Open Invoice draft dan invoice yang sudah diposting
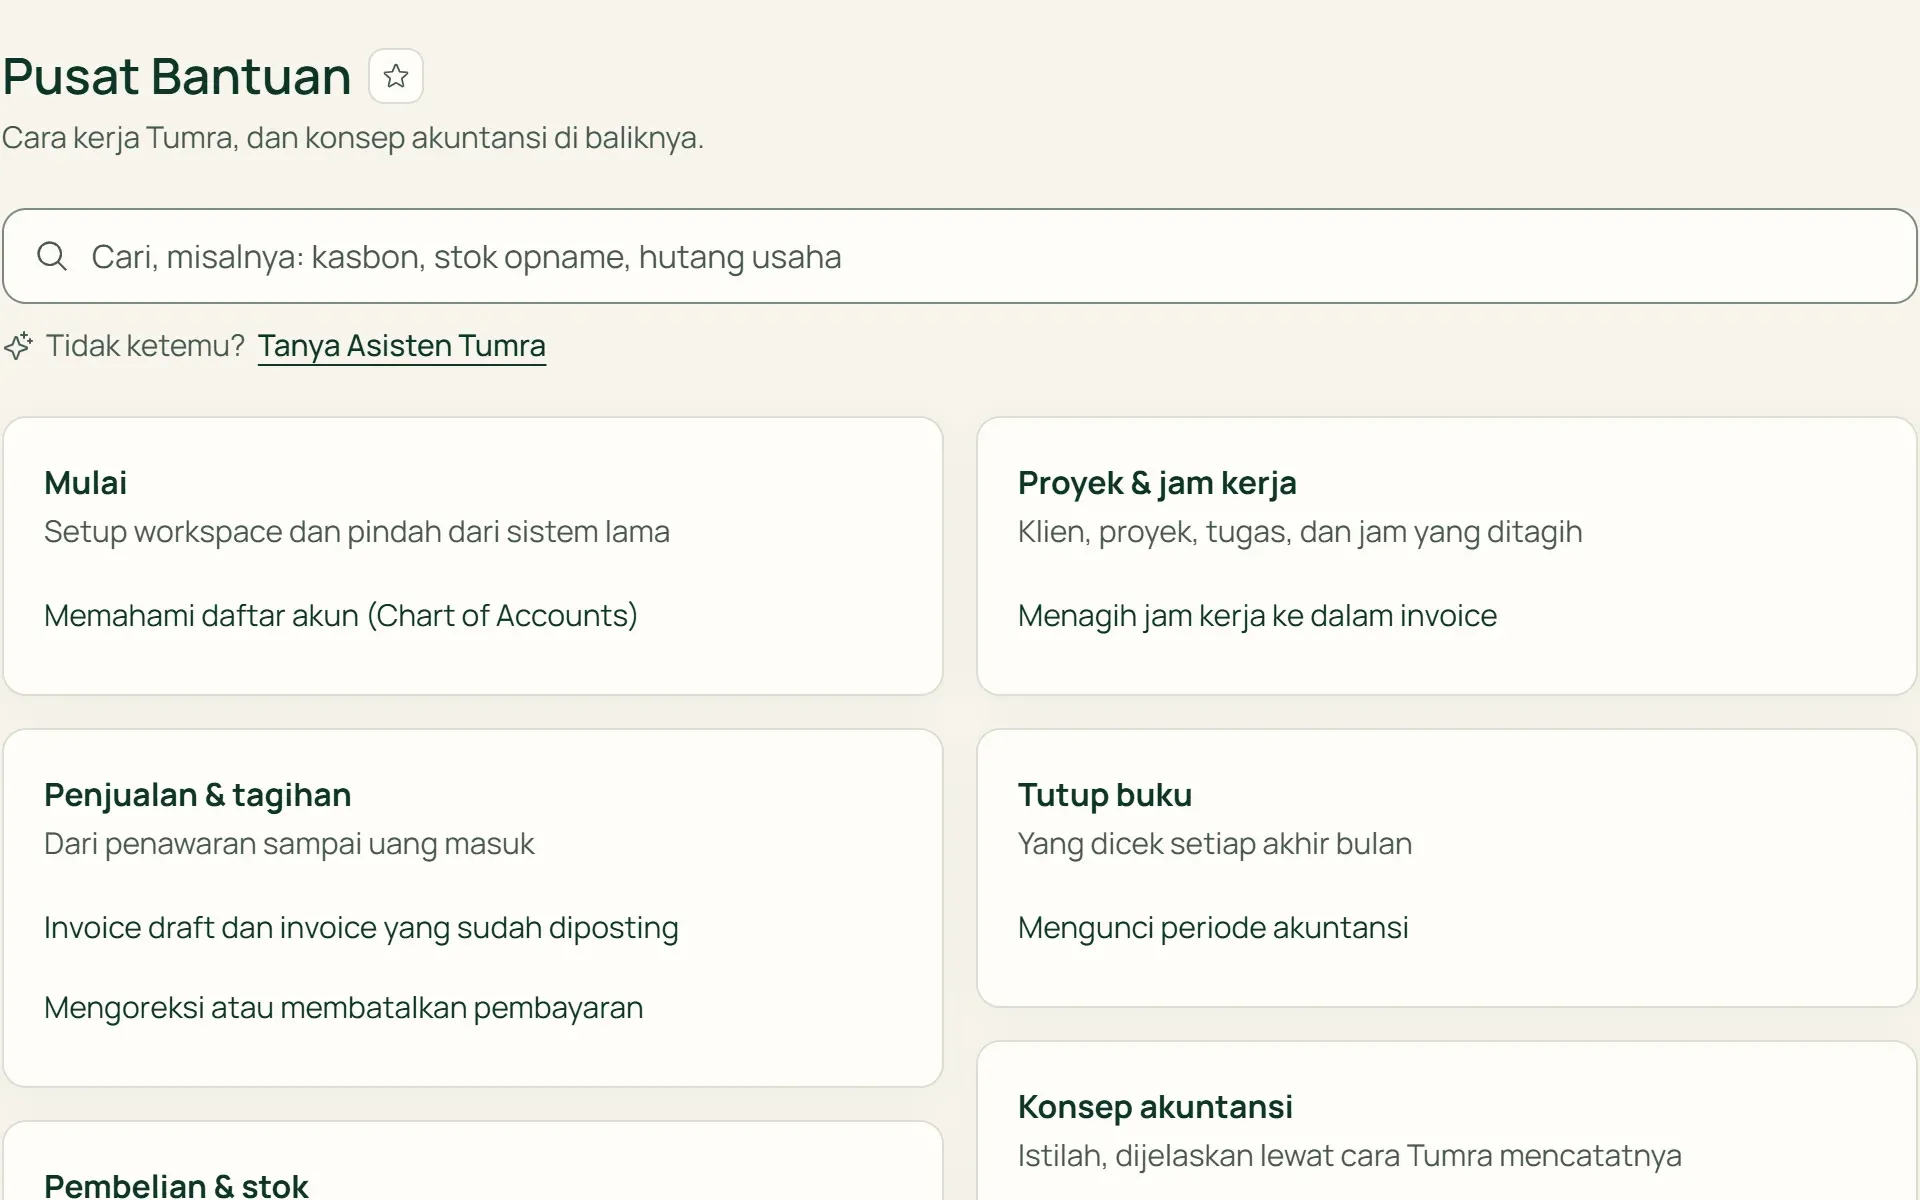The width and height of the screenshot is (1920, 1200). click(361, 928)
